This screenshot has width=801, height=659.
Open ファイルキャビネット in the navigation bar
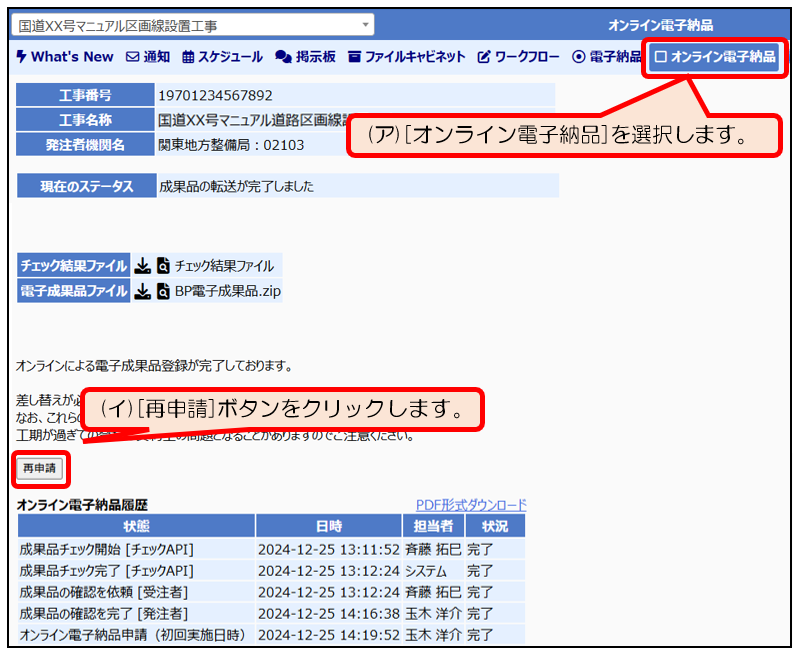[x=406, y=57]
